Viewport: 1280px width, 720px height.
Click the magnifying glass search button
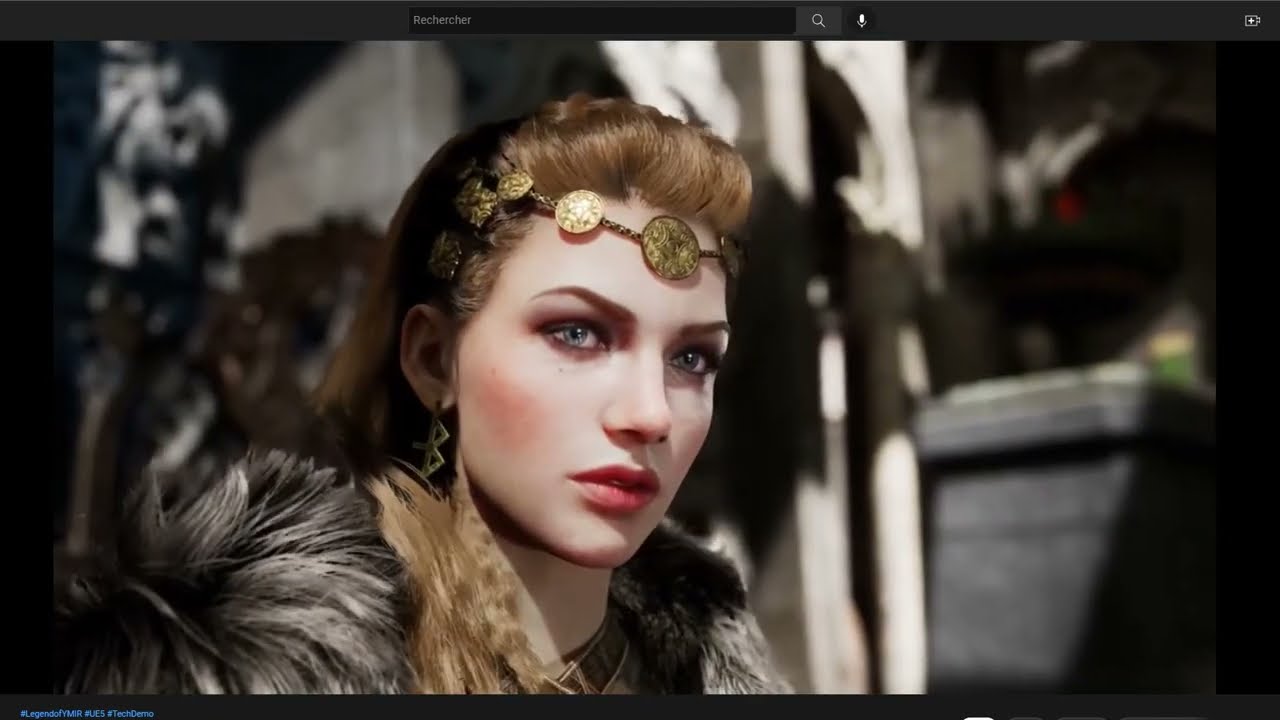[x=818, y=20]
